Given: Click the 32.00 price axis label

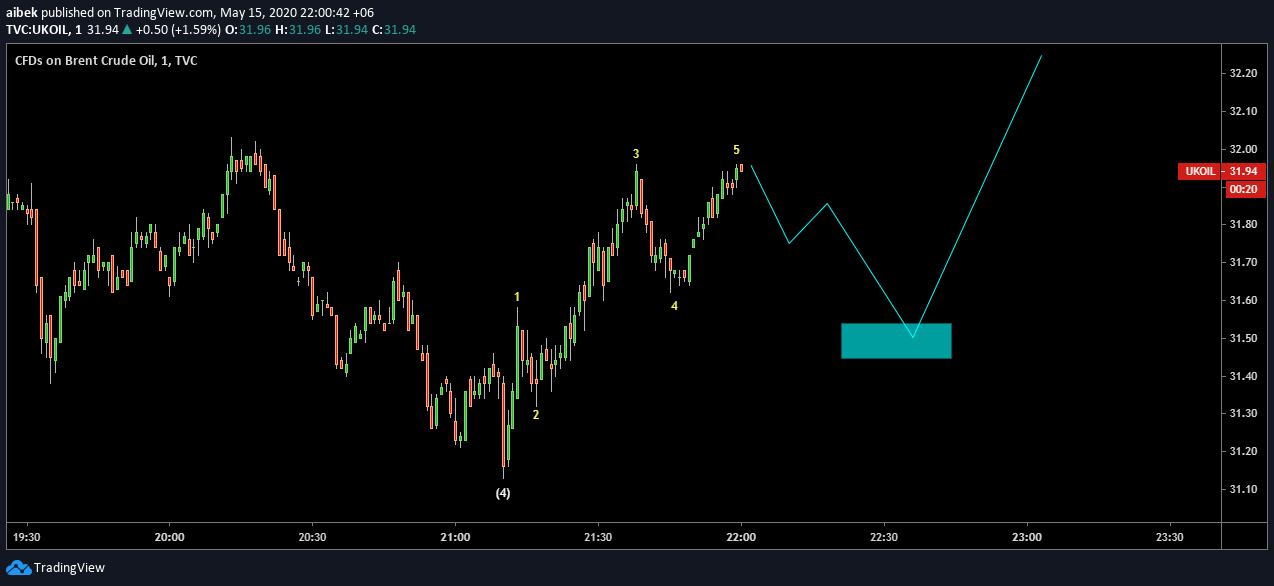Looking at the screenshot, I should click(1244, 149).
